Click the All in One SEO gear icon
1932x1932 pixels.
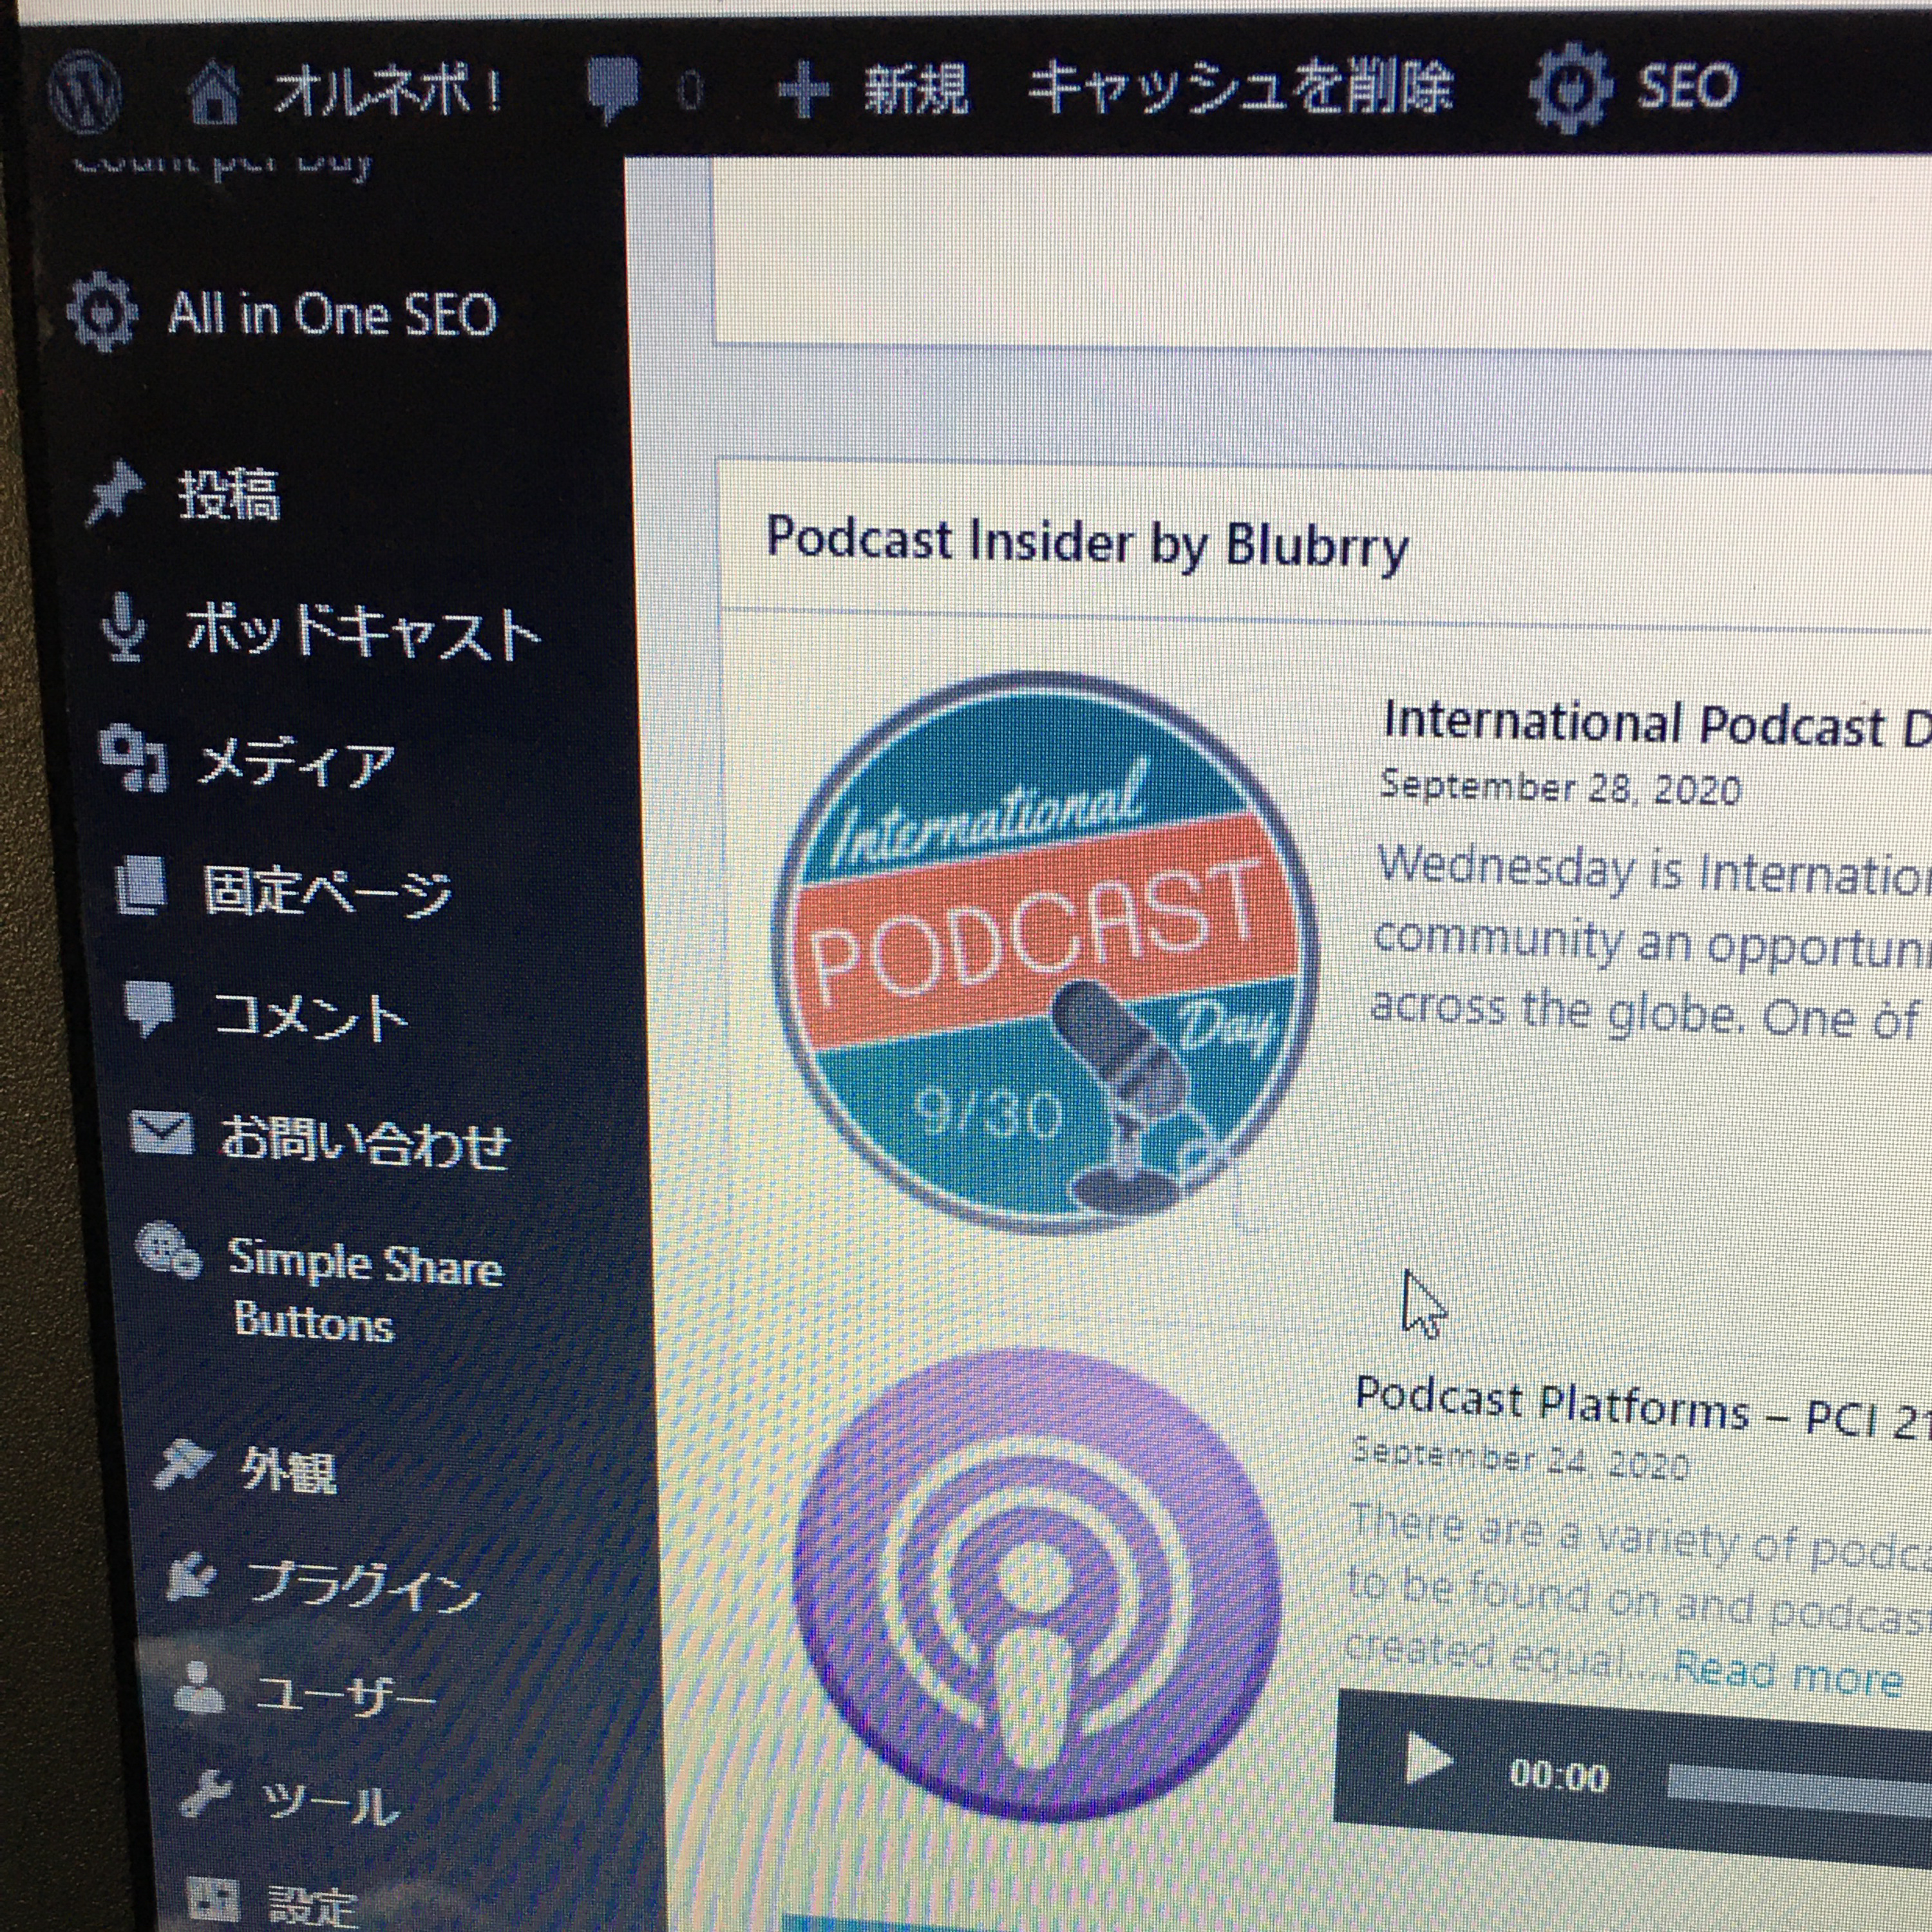click(102, 311)
